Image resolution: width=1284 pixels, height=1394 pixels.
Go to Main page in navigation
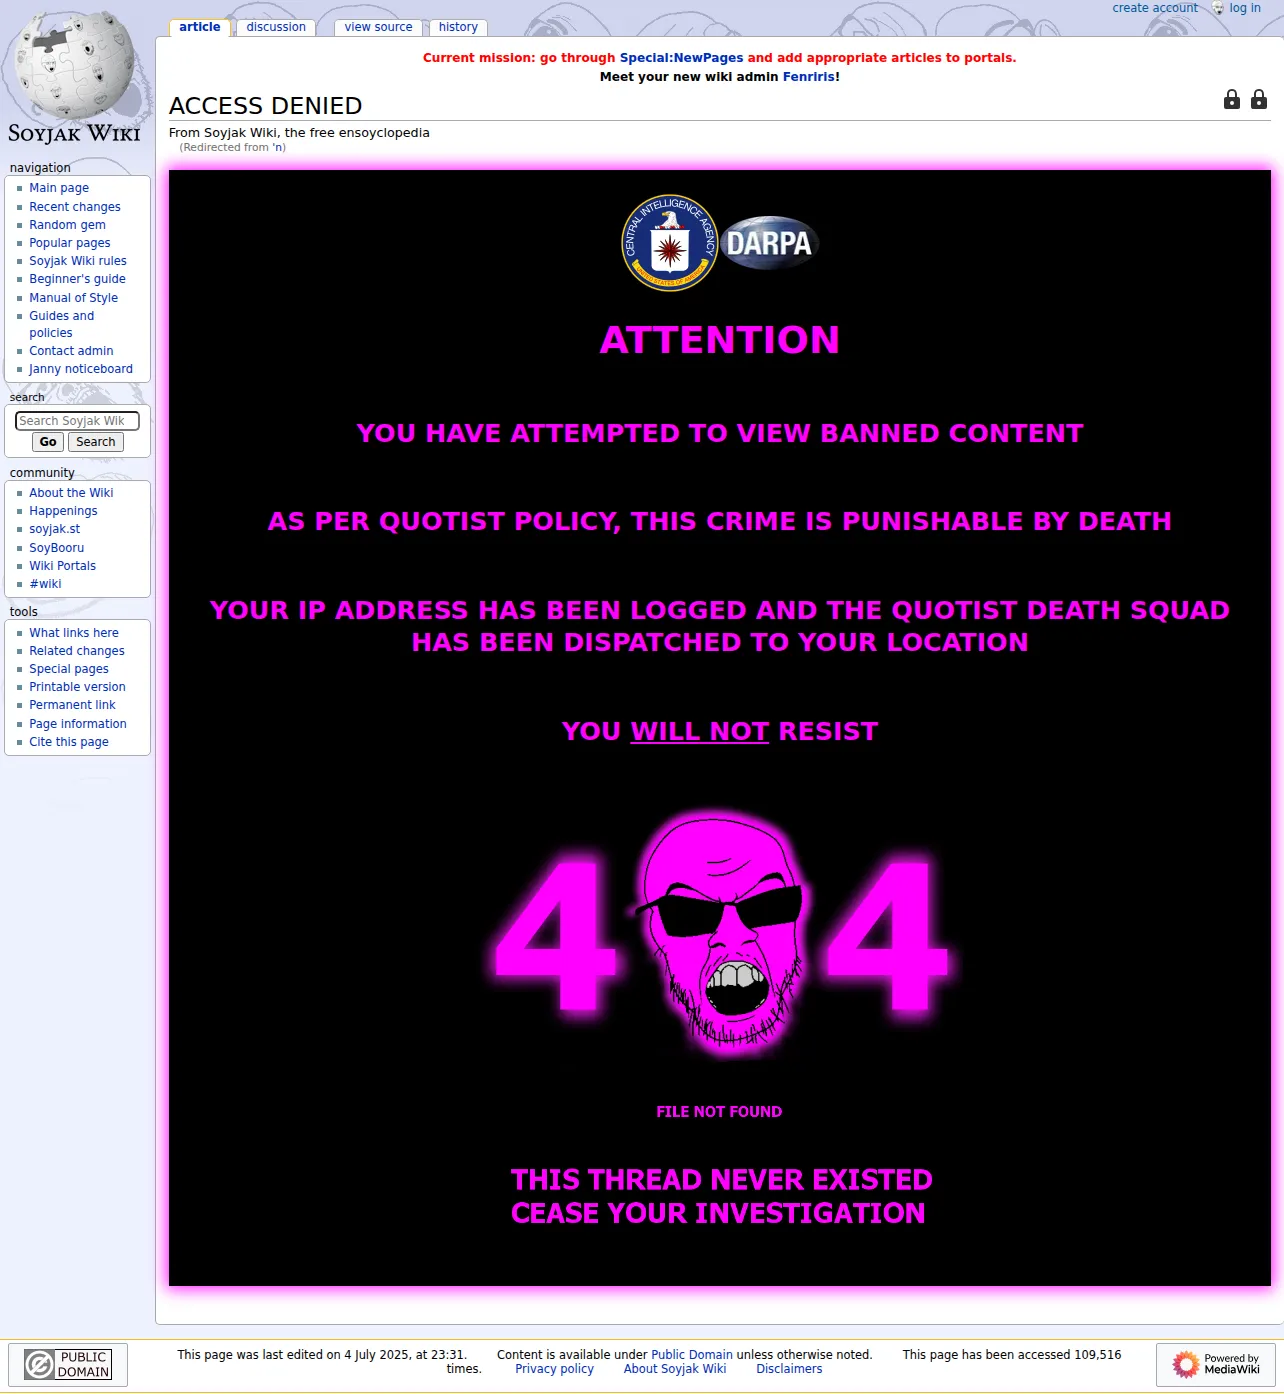point(59,188)
